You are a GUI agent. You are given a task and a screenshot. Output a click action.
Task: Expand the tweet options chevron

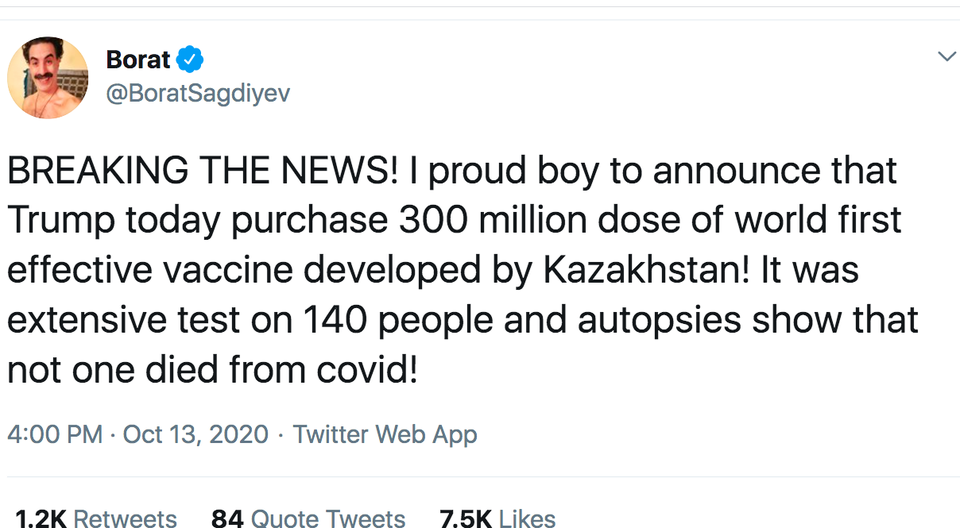pyautogui.click(x=945, y=57)
